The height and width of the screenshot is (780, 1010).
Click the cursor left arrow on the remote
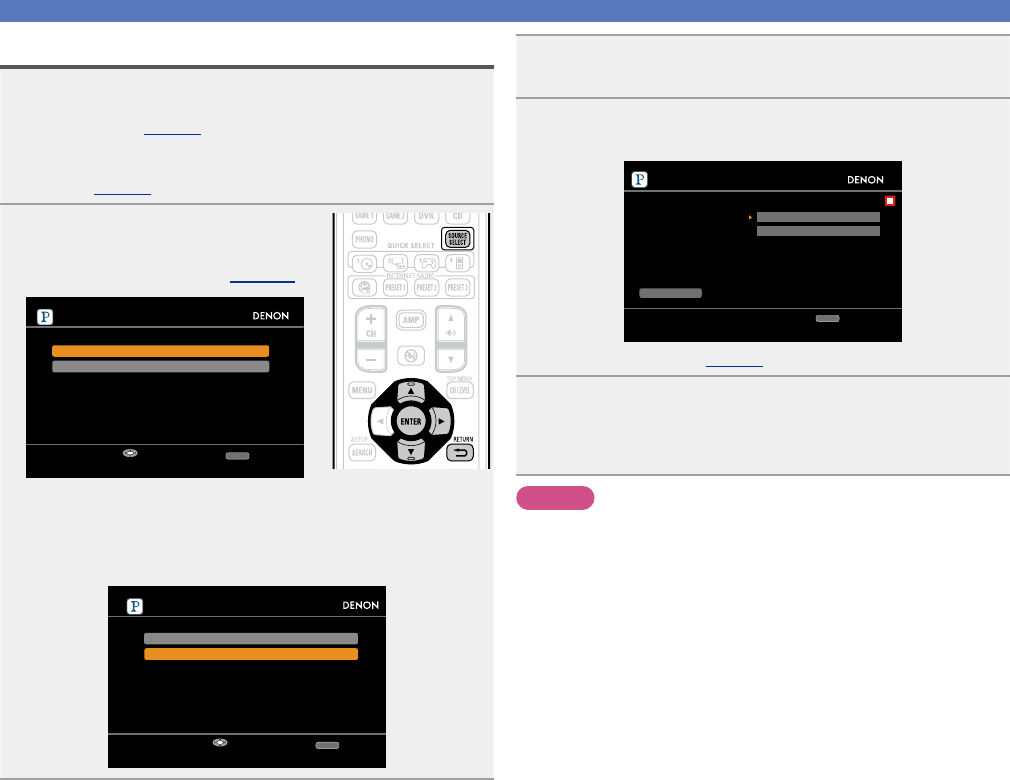pyautogui.click(x=380, y=422)
